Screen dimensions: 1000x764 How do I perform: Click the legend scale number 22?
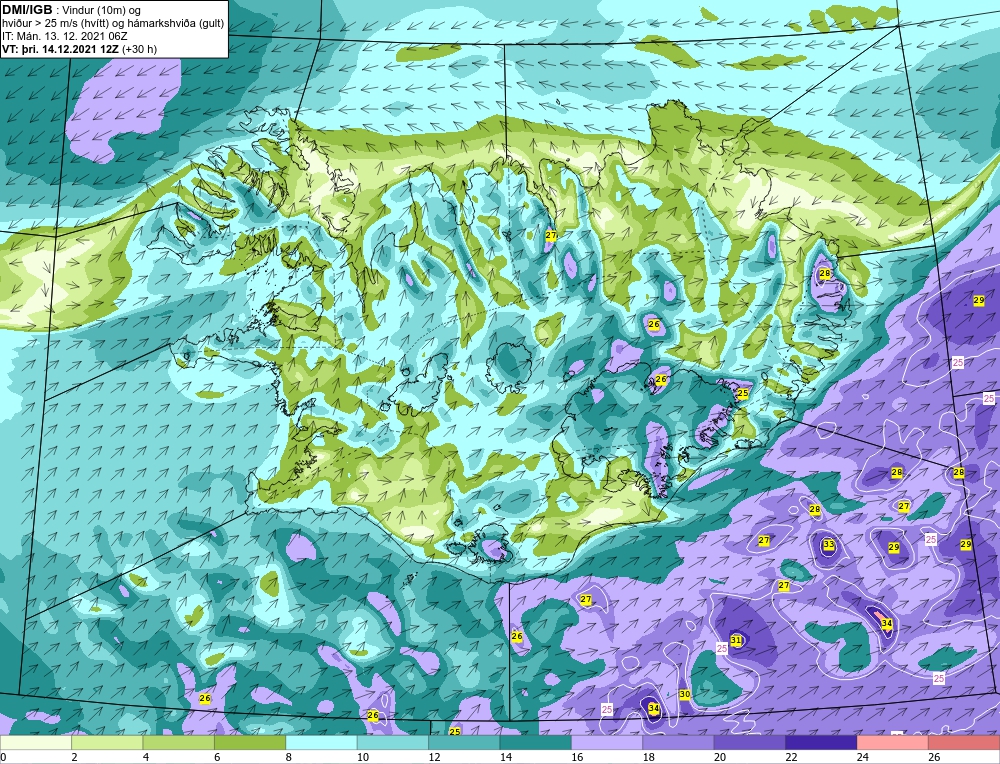pyautogui.click(x=791, y=758)
